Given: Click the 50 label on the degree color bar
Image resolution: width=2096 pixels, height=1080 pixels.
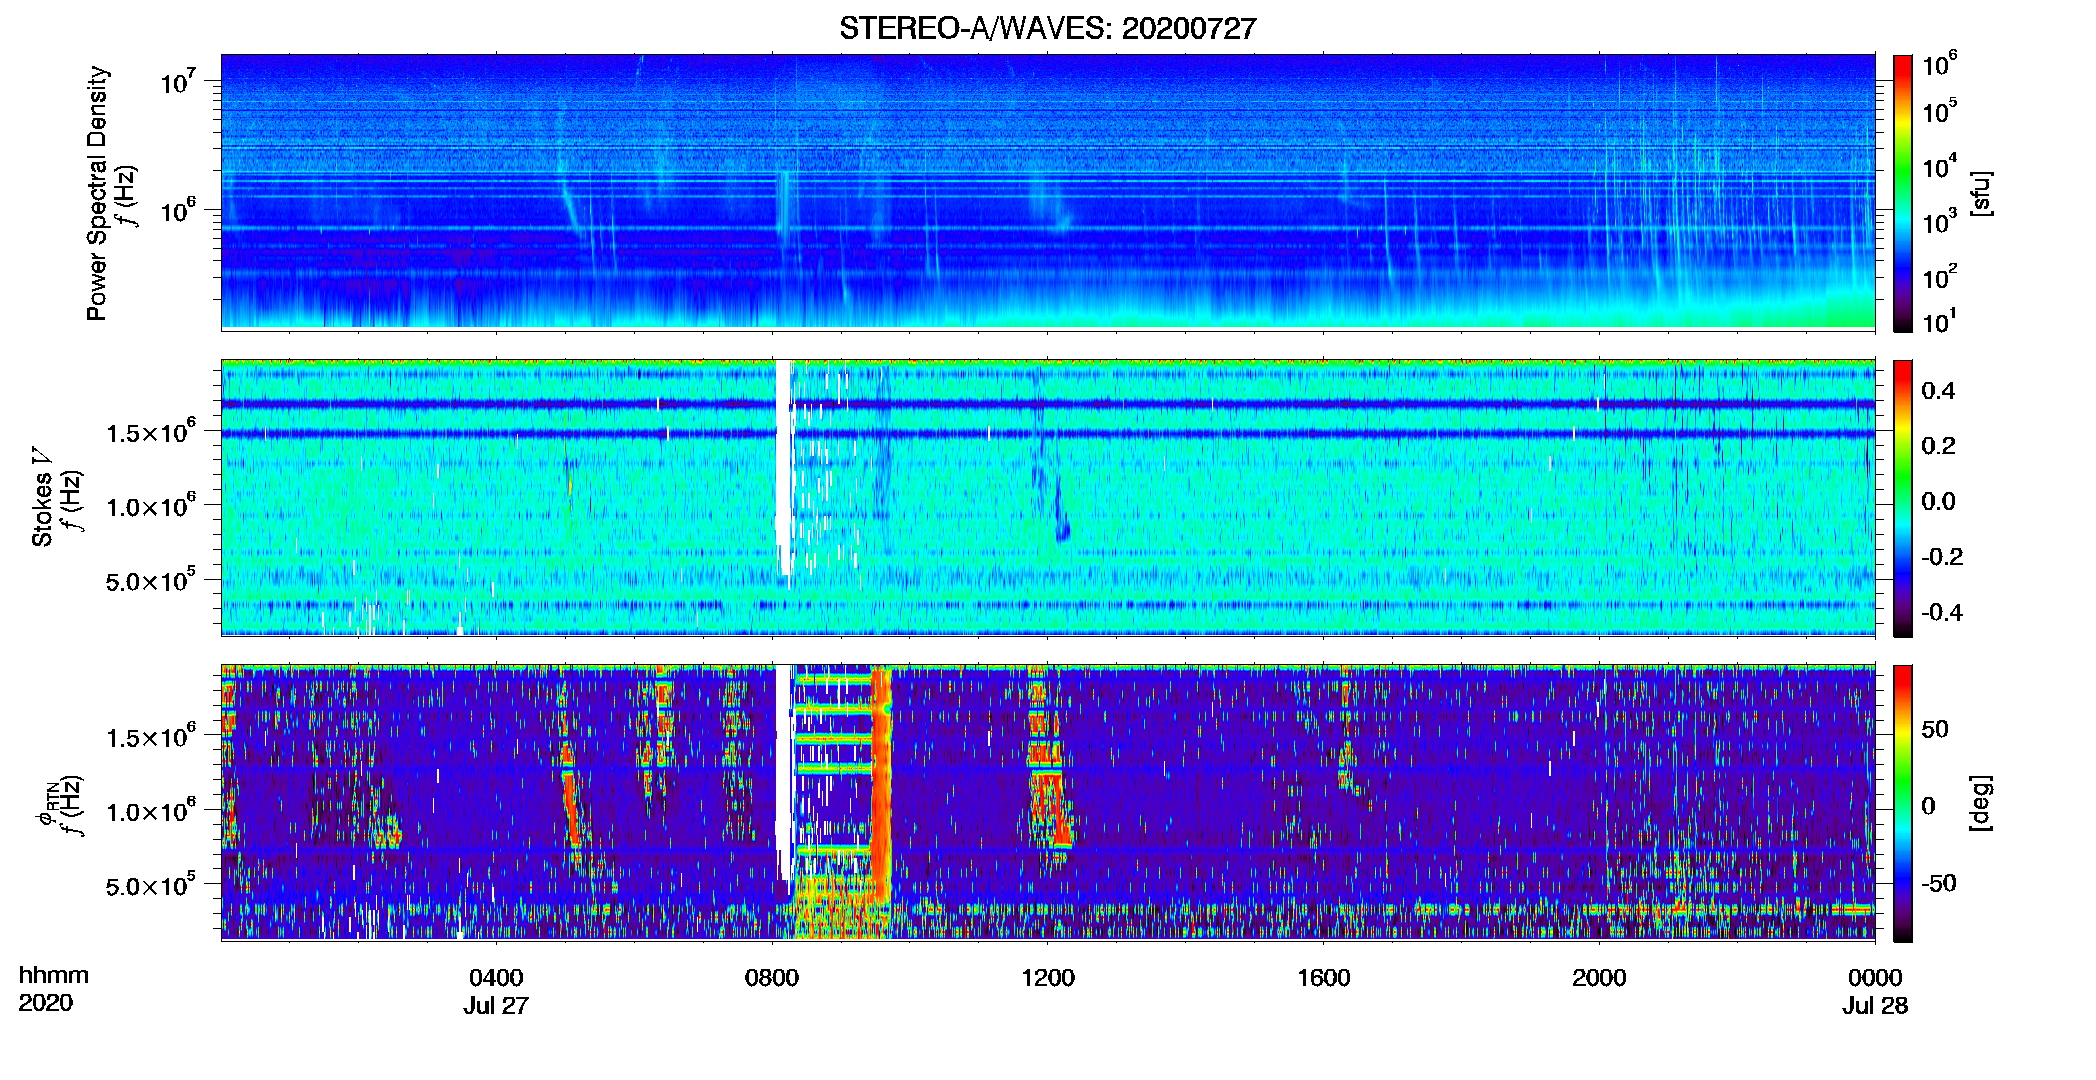Looking at the screenshot, I should [1935, 729].
